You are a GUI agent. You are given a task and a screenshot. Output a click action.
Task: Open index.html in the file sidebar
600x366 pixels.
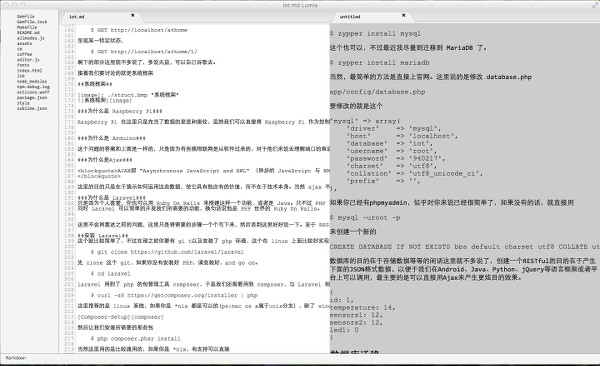(x=29, y=70)
